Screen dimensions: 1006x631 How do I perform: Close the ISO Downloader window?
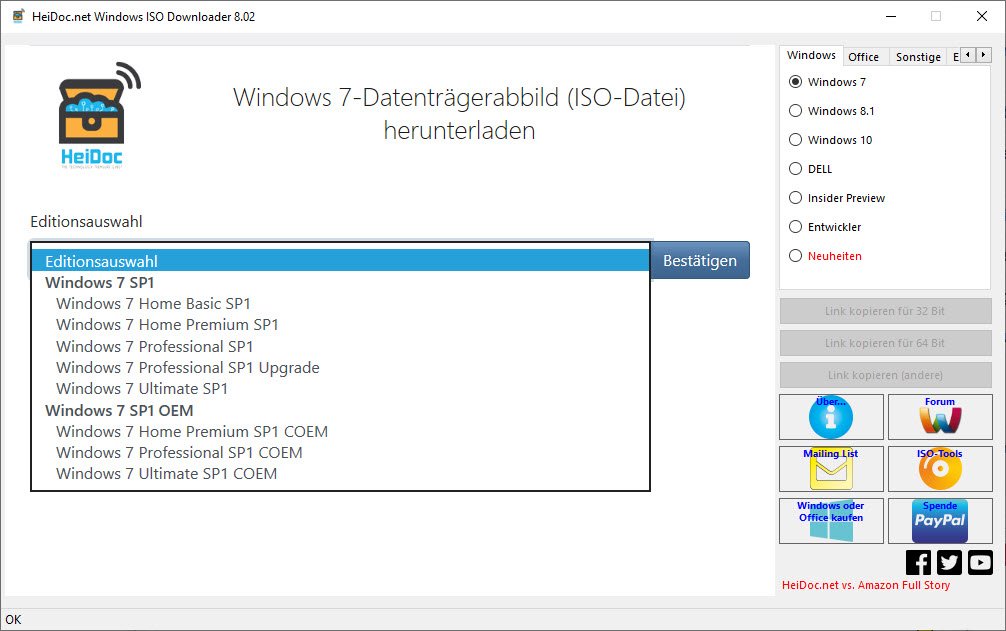coord(982,16)
